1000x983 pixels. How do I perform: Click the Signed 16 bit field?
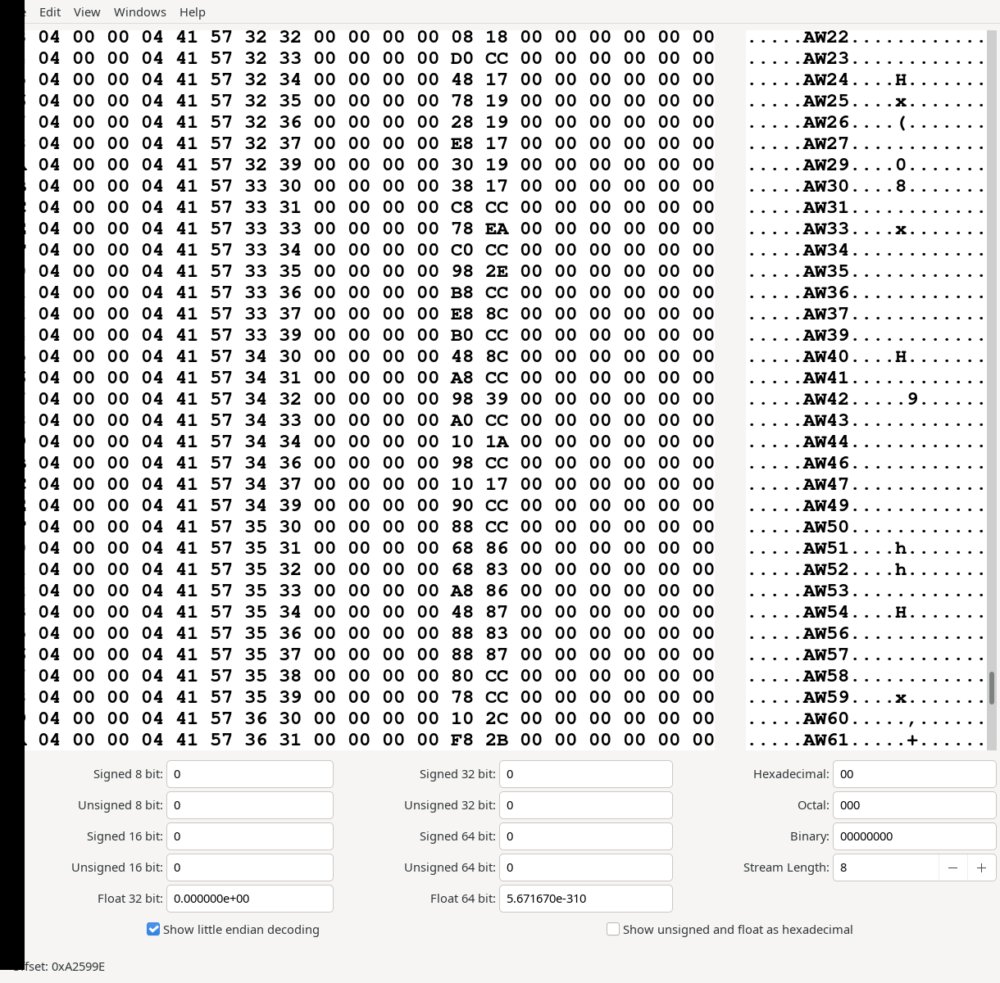coord(250,836)
